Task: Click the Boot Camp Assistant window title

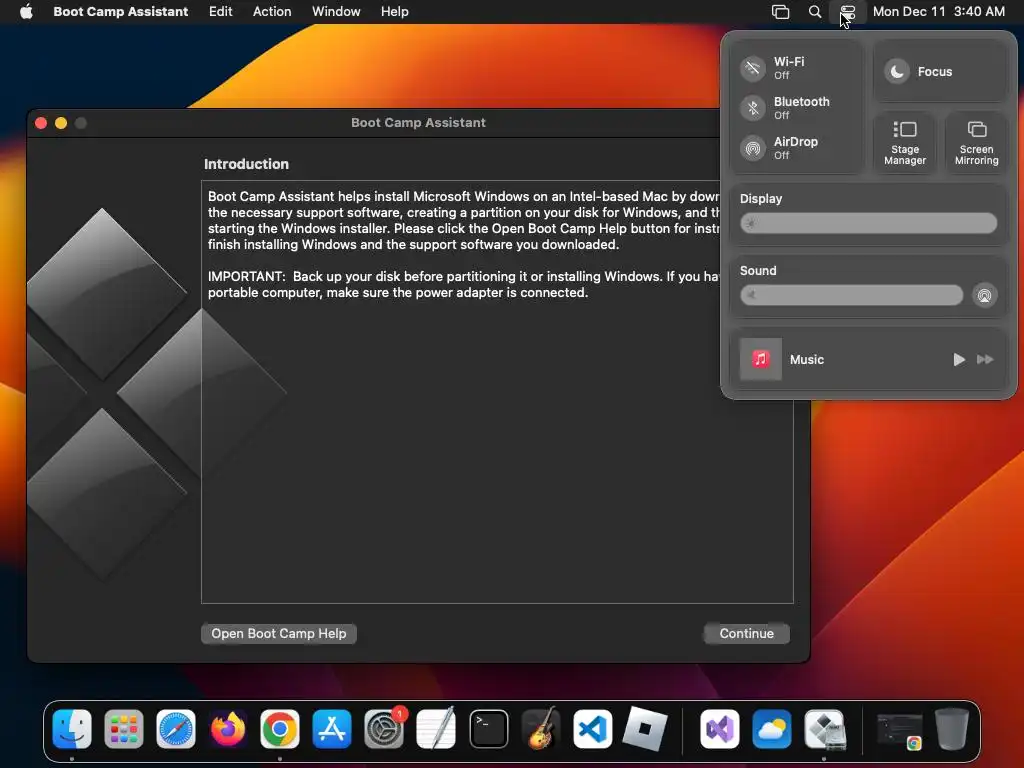Action: tap(419, 122)
